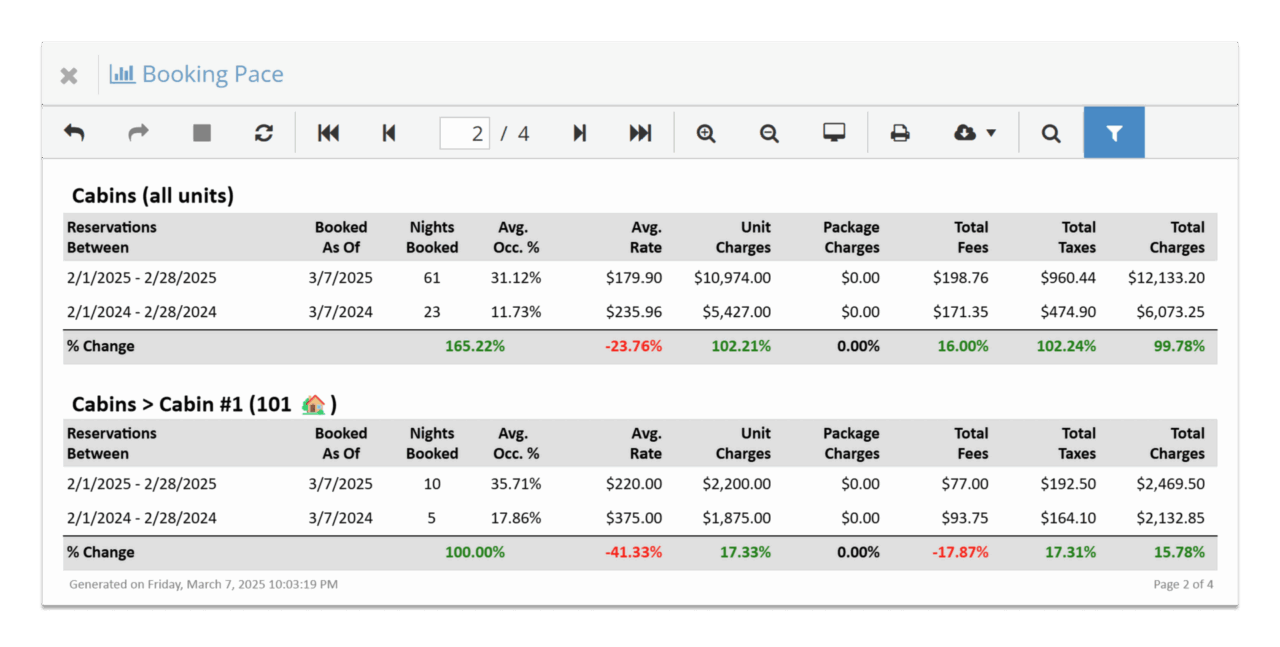Click the cloud export icon
Viewport: 1280px width, 647px height.
click(x=966, y=132)
